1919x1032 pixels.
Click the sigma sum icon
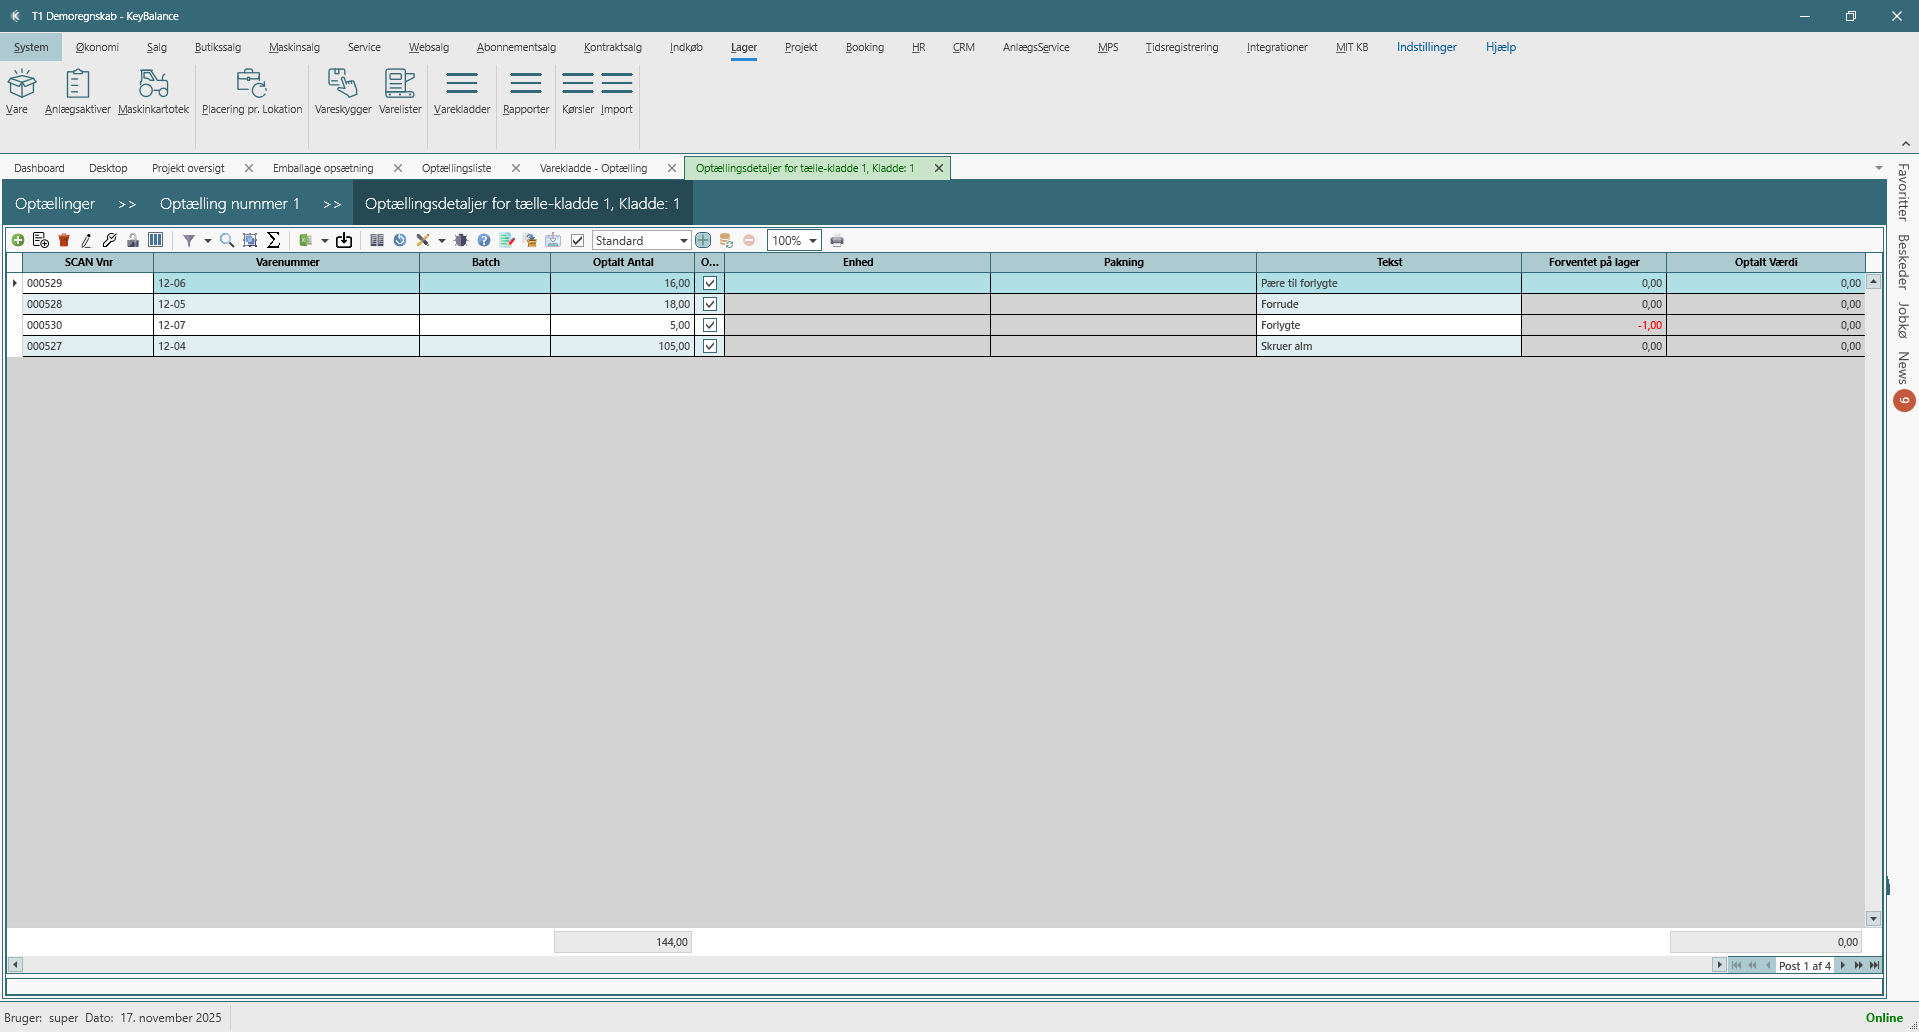click(273, 240)
